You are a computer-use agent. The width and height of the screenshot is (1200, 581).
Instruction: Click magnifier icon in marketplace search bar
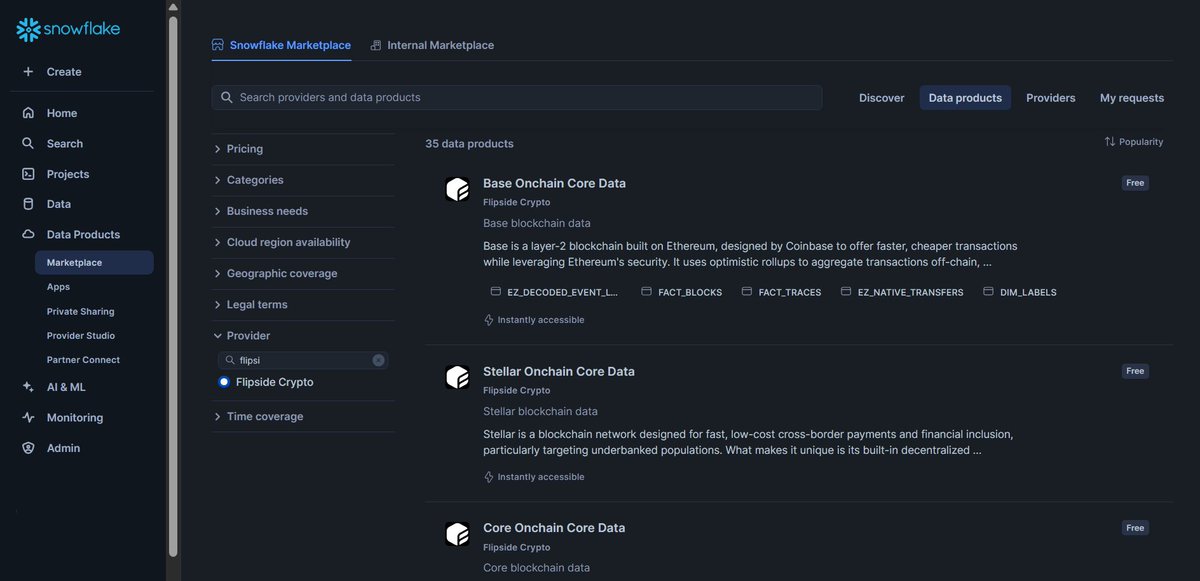(x=227, y=97)
